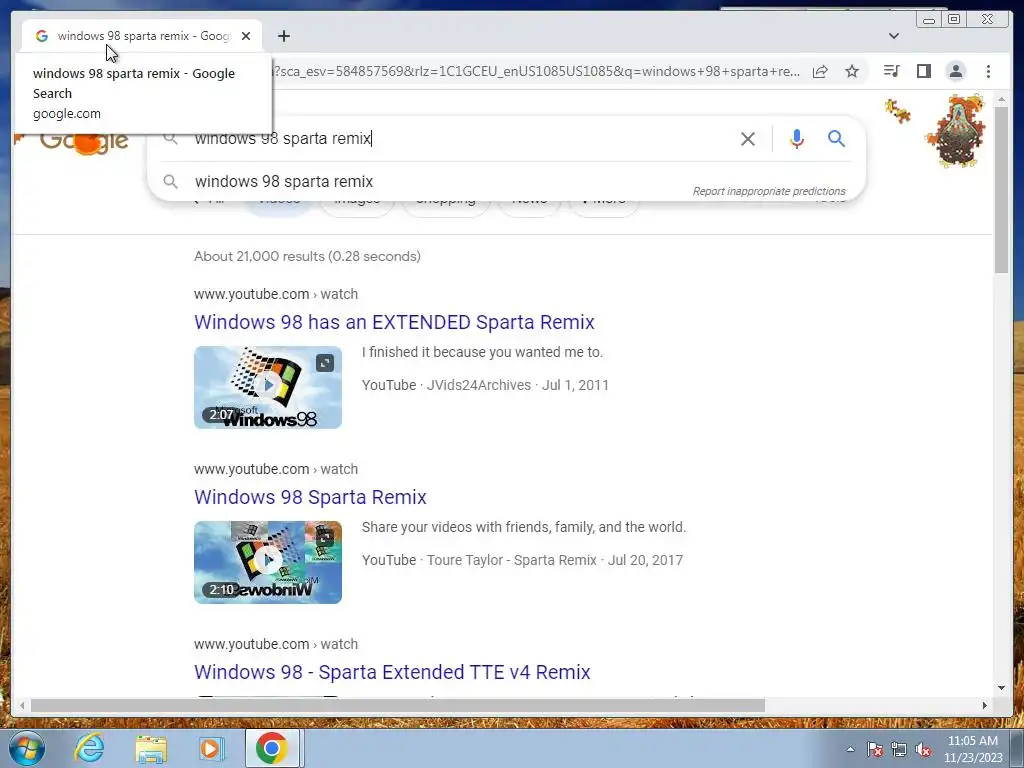Play the 2:07 Windows 98 video thumbnail
Viewport: 1024px width, 768px height.
point(268,387)
